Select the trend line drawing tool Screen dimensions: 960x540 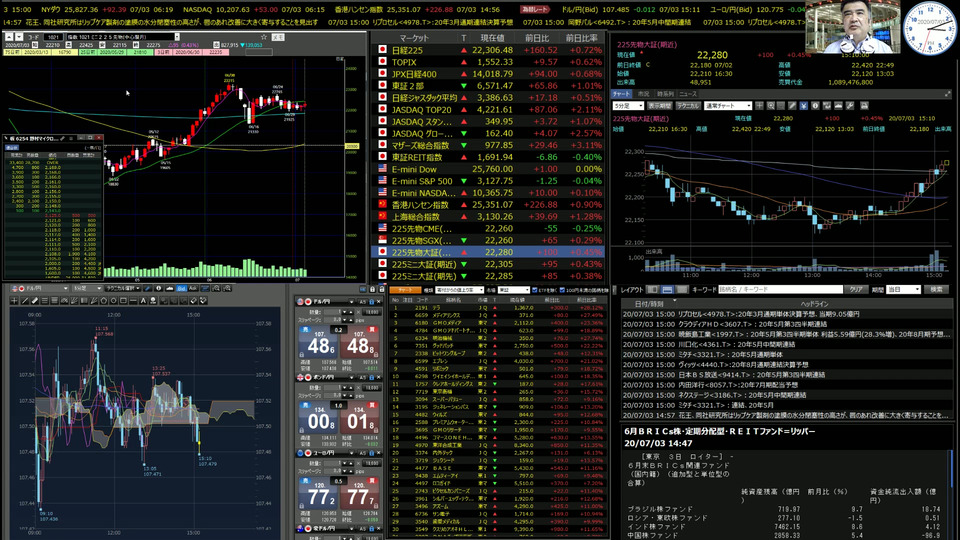25,301
